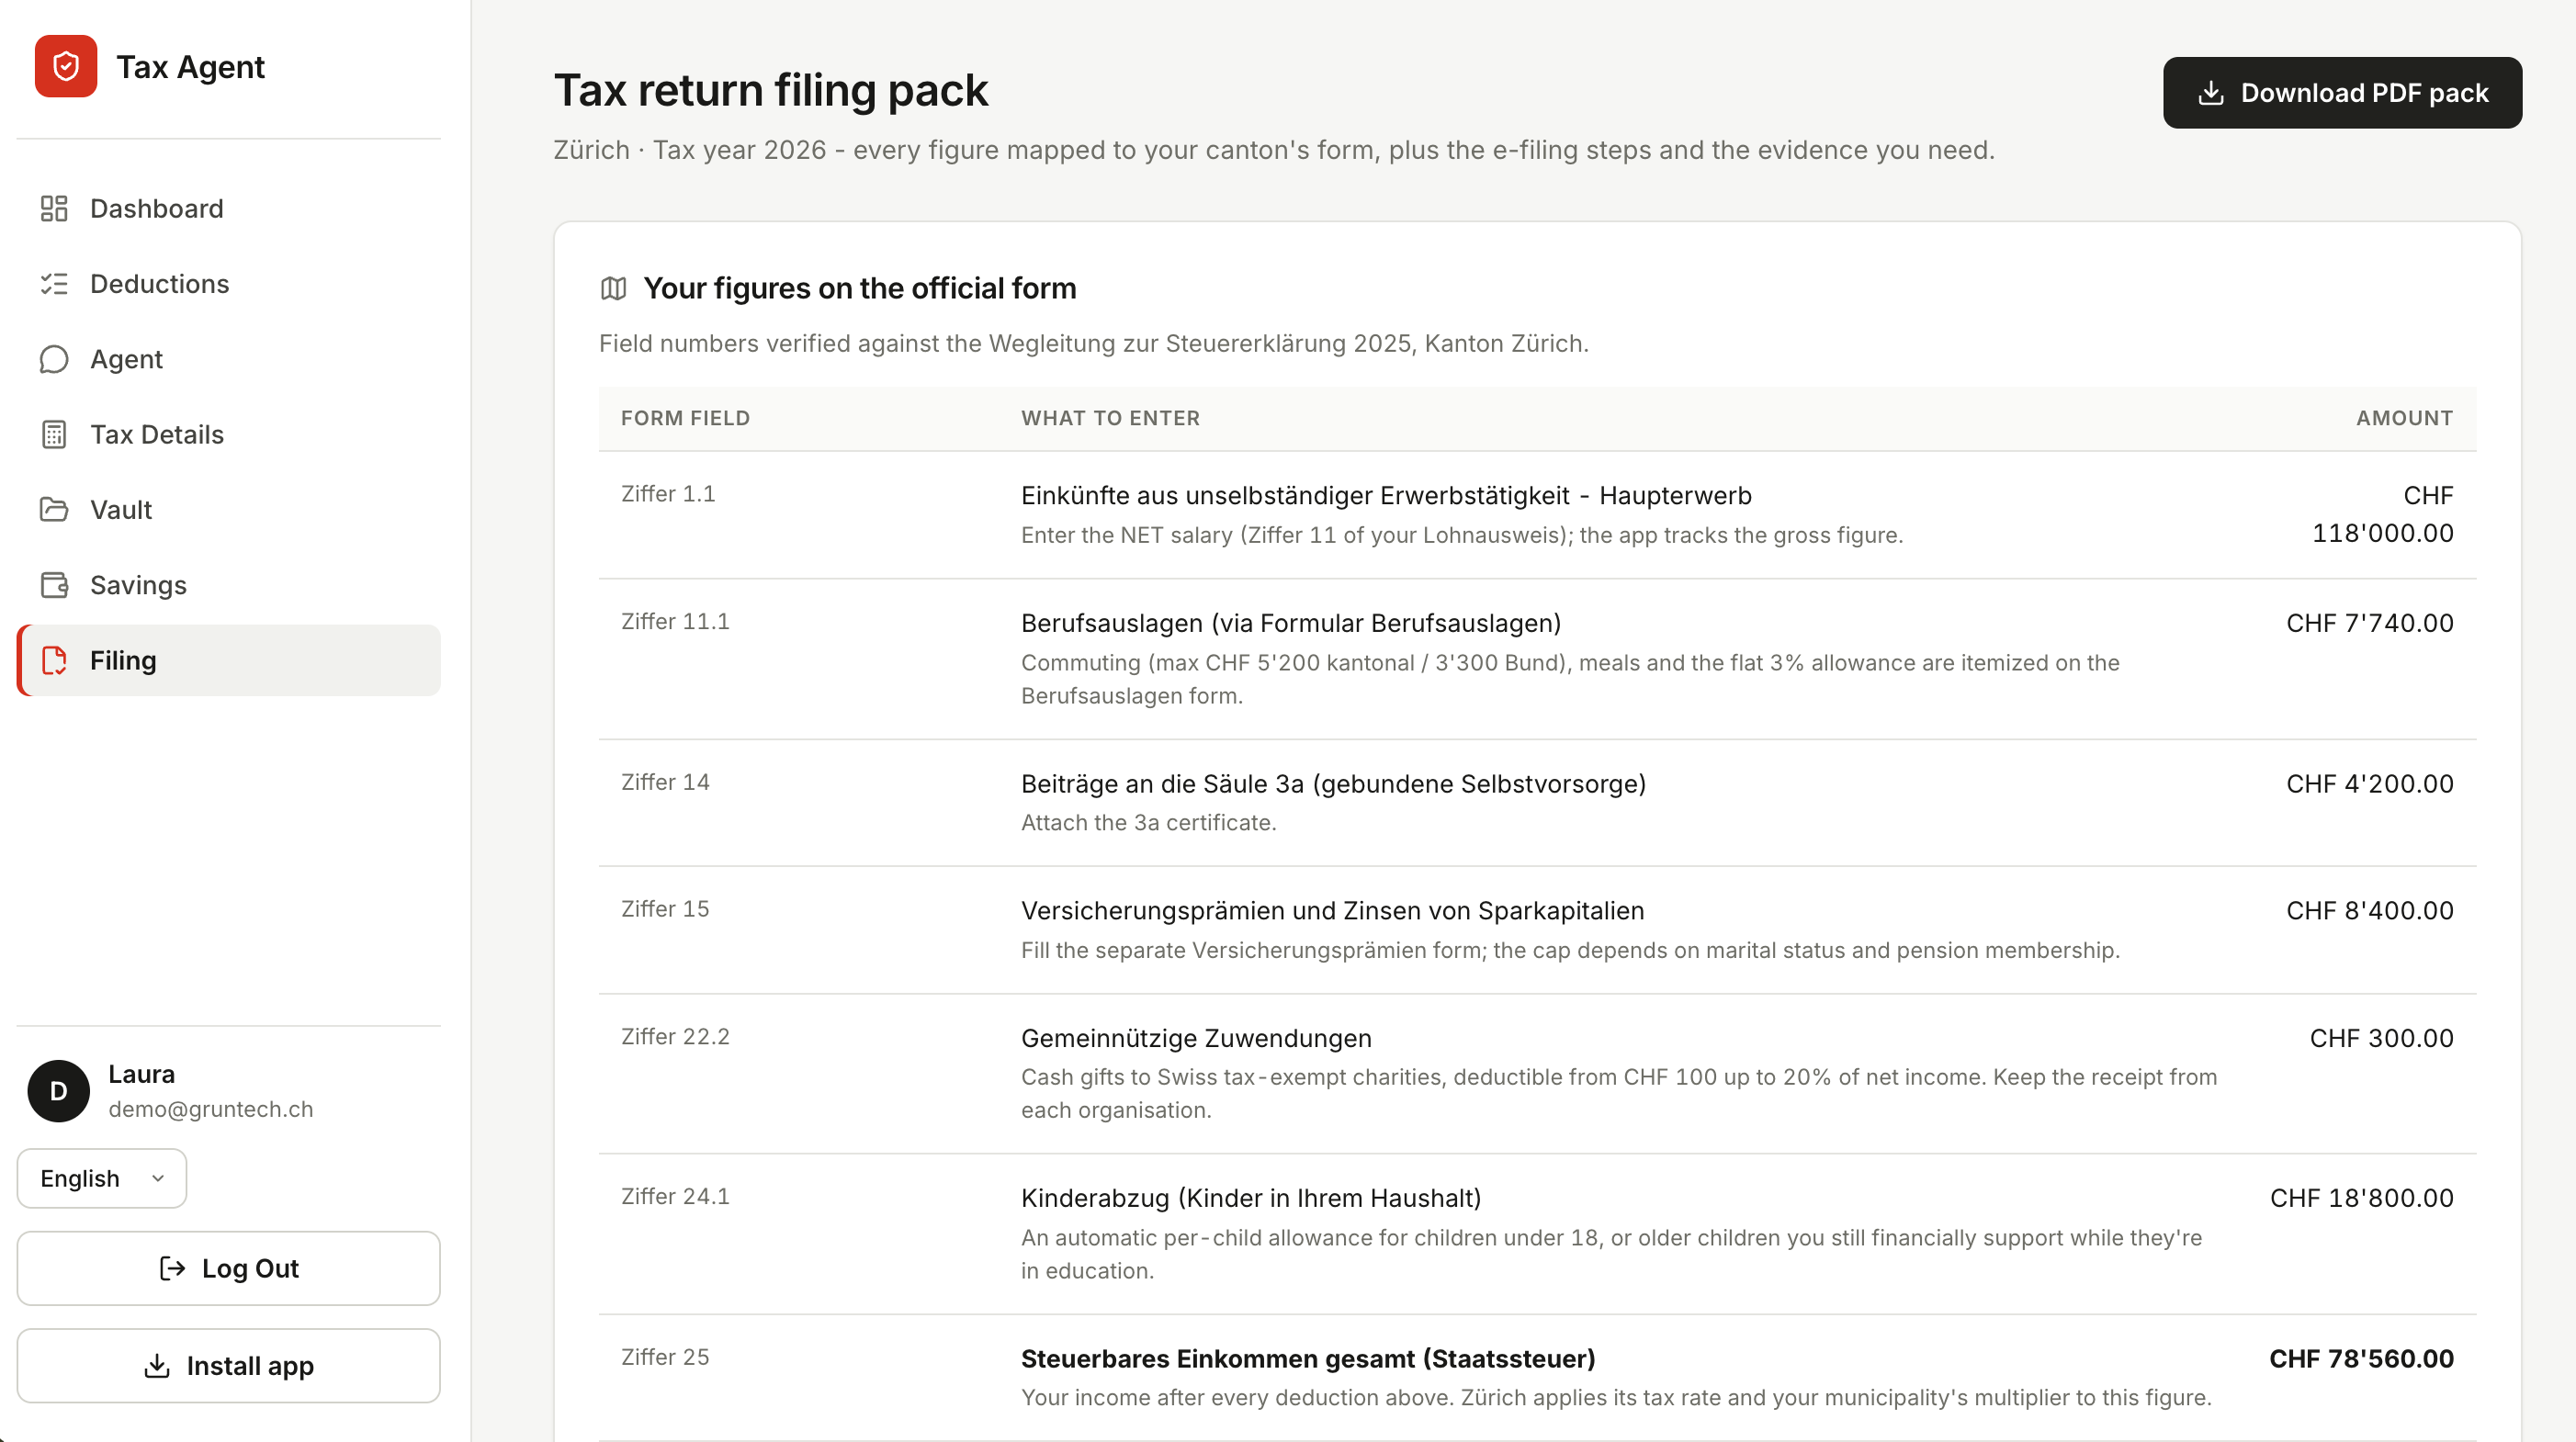Click user name Laura in sidebar
The width and height of the screenshot is (2576, 1442).
click(141, 1074)
